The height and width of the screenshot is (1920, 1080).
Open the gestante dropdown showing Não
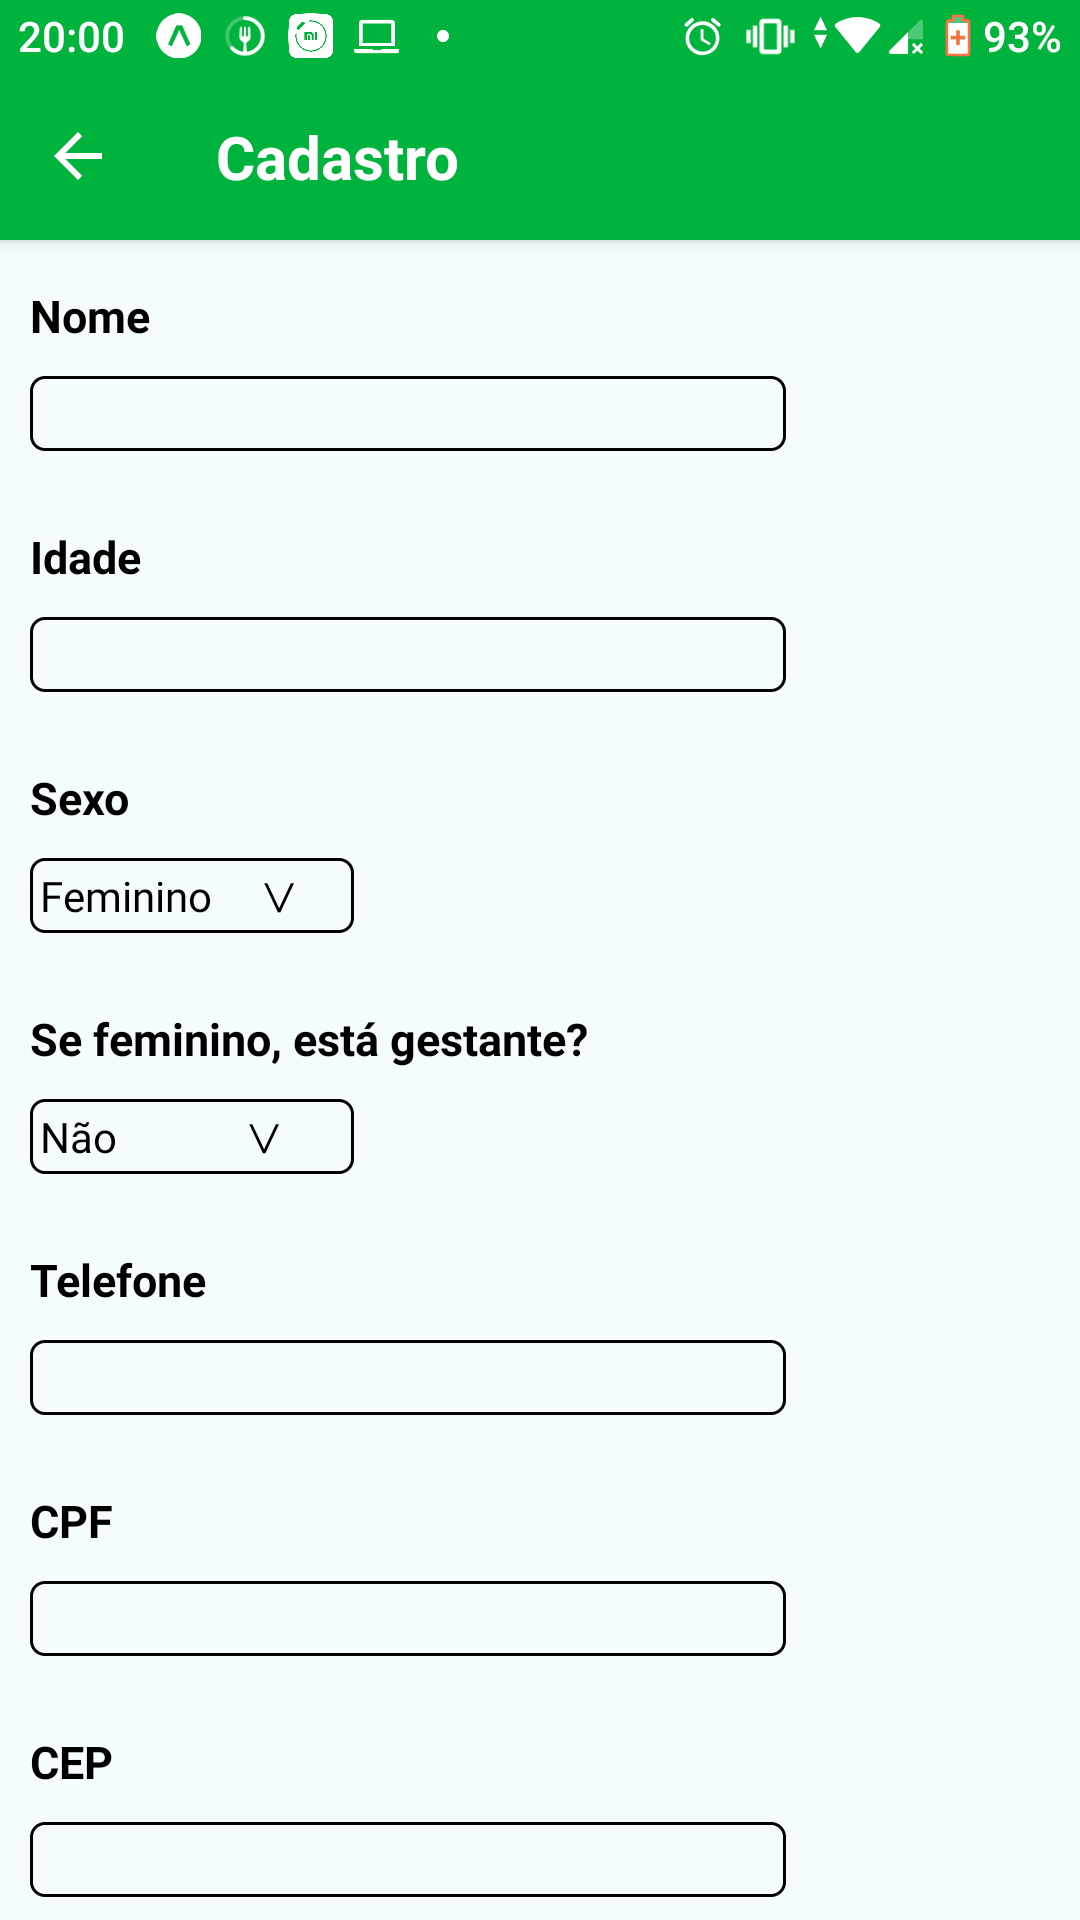coord(192,1137)
